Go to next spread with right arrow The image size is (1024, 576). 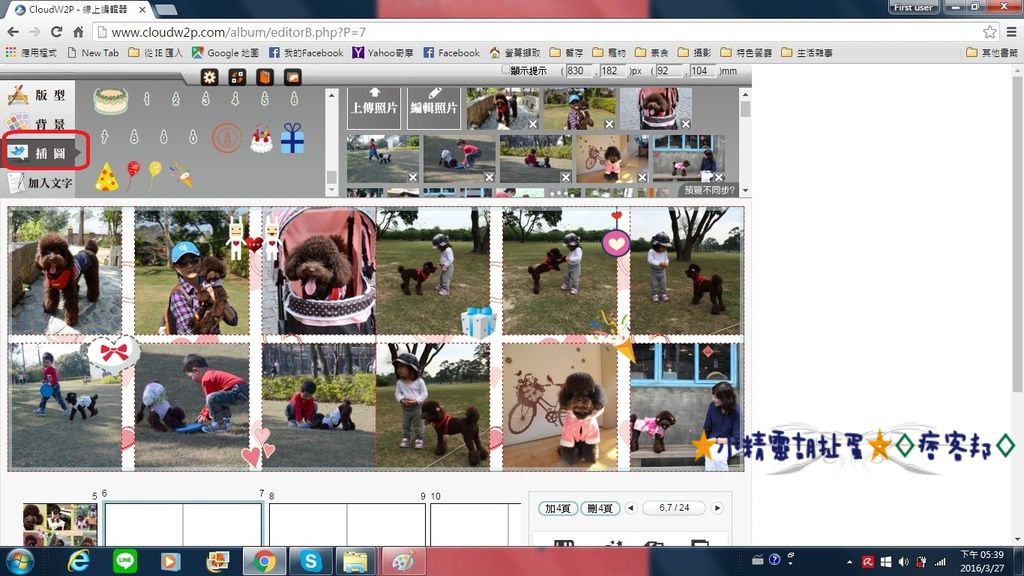[x=717, y=507]
